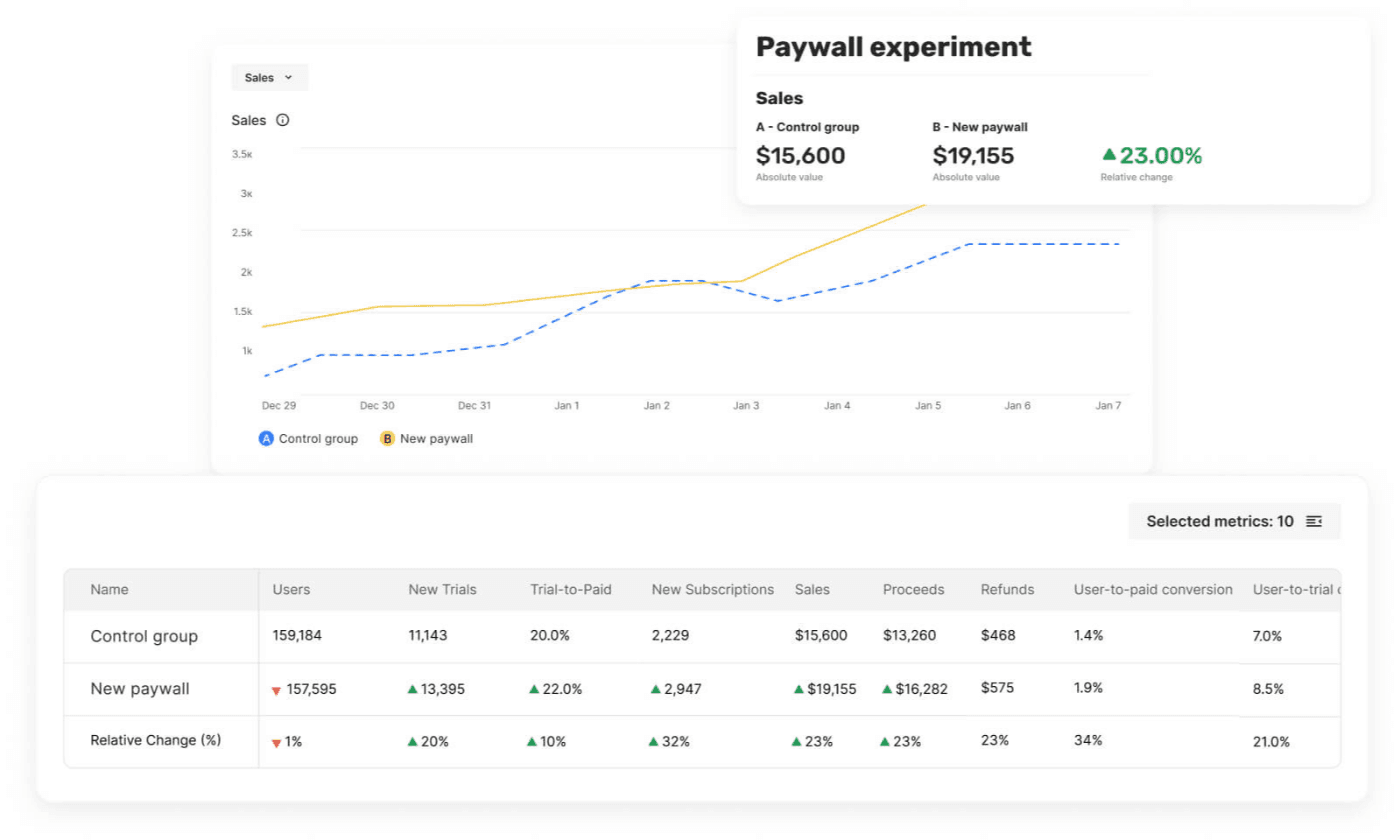The height and width of the screenshot is (840, 1400).
Task: Click the green arrow beside 23.00% relative change
Action: pyautogui.click(x=1110, y=154)
